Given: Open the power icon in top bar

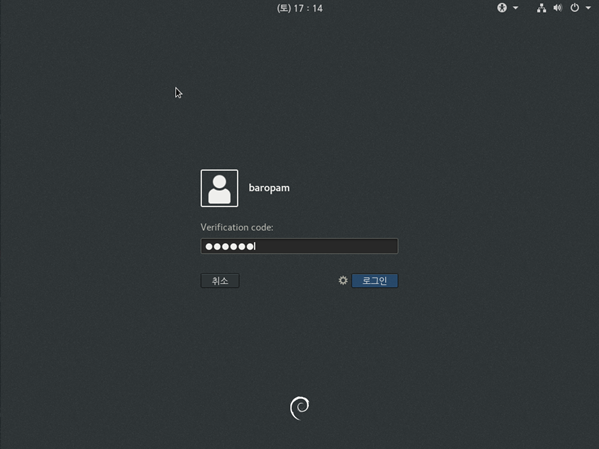Looking at the screenshot, I should click(x=575, y=8).
